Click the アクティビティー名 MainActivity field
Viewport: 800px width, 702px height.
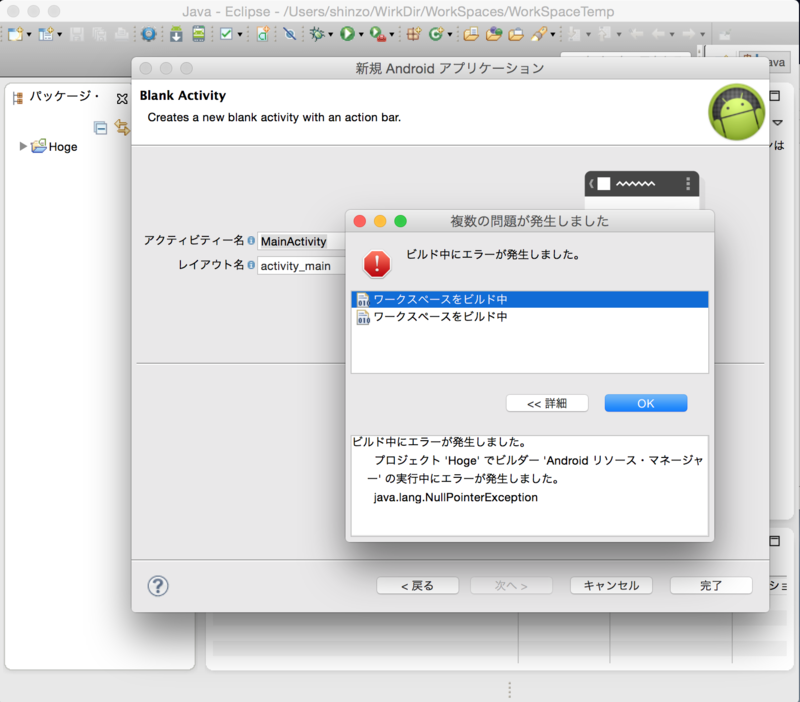coord(302,241)
